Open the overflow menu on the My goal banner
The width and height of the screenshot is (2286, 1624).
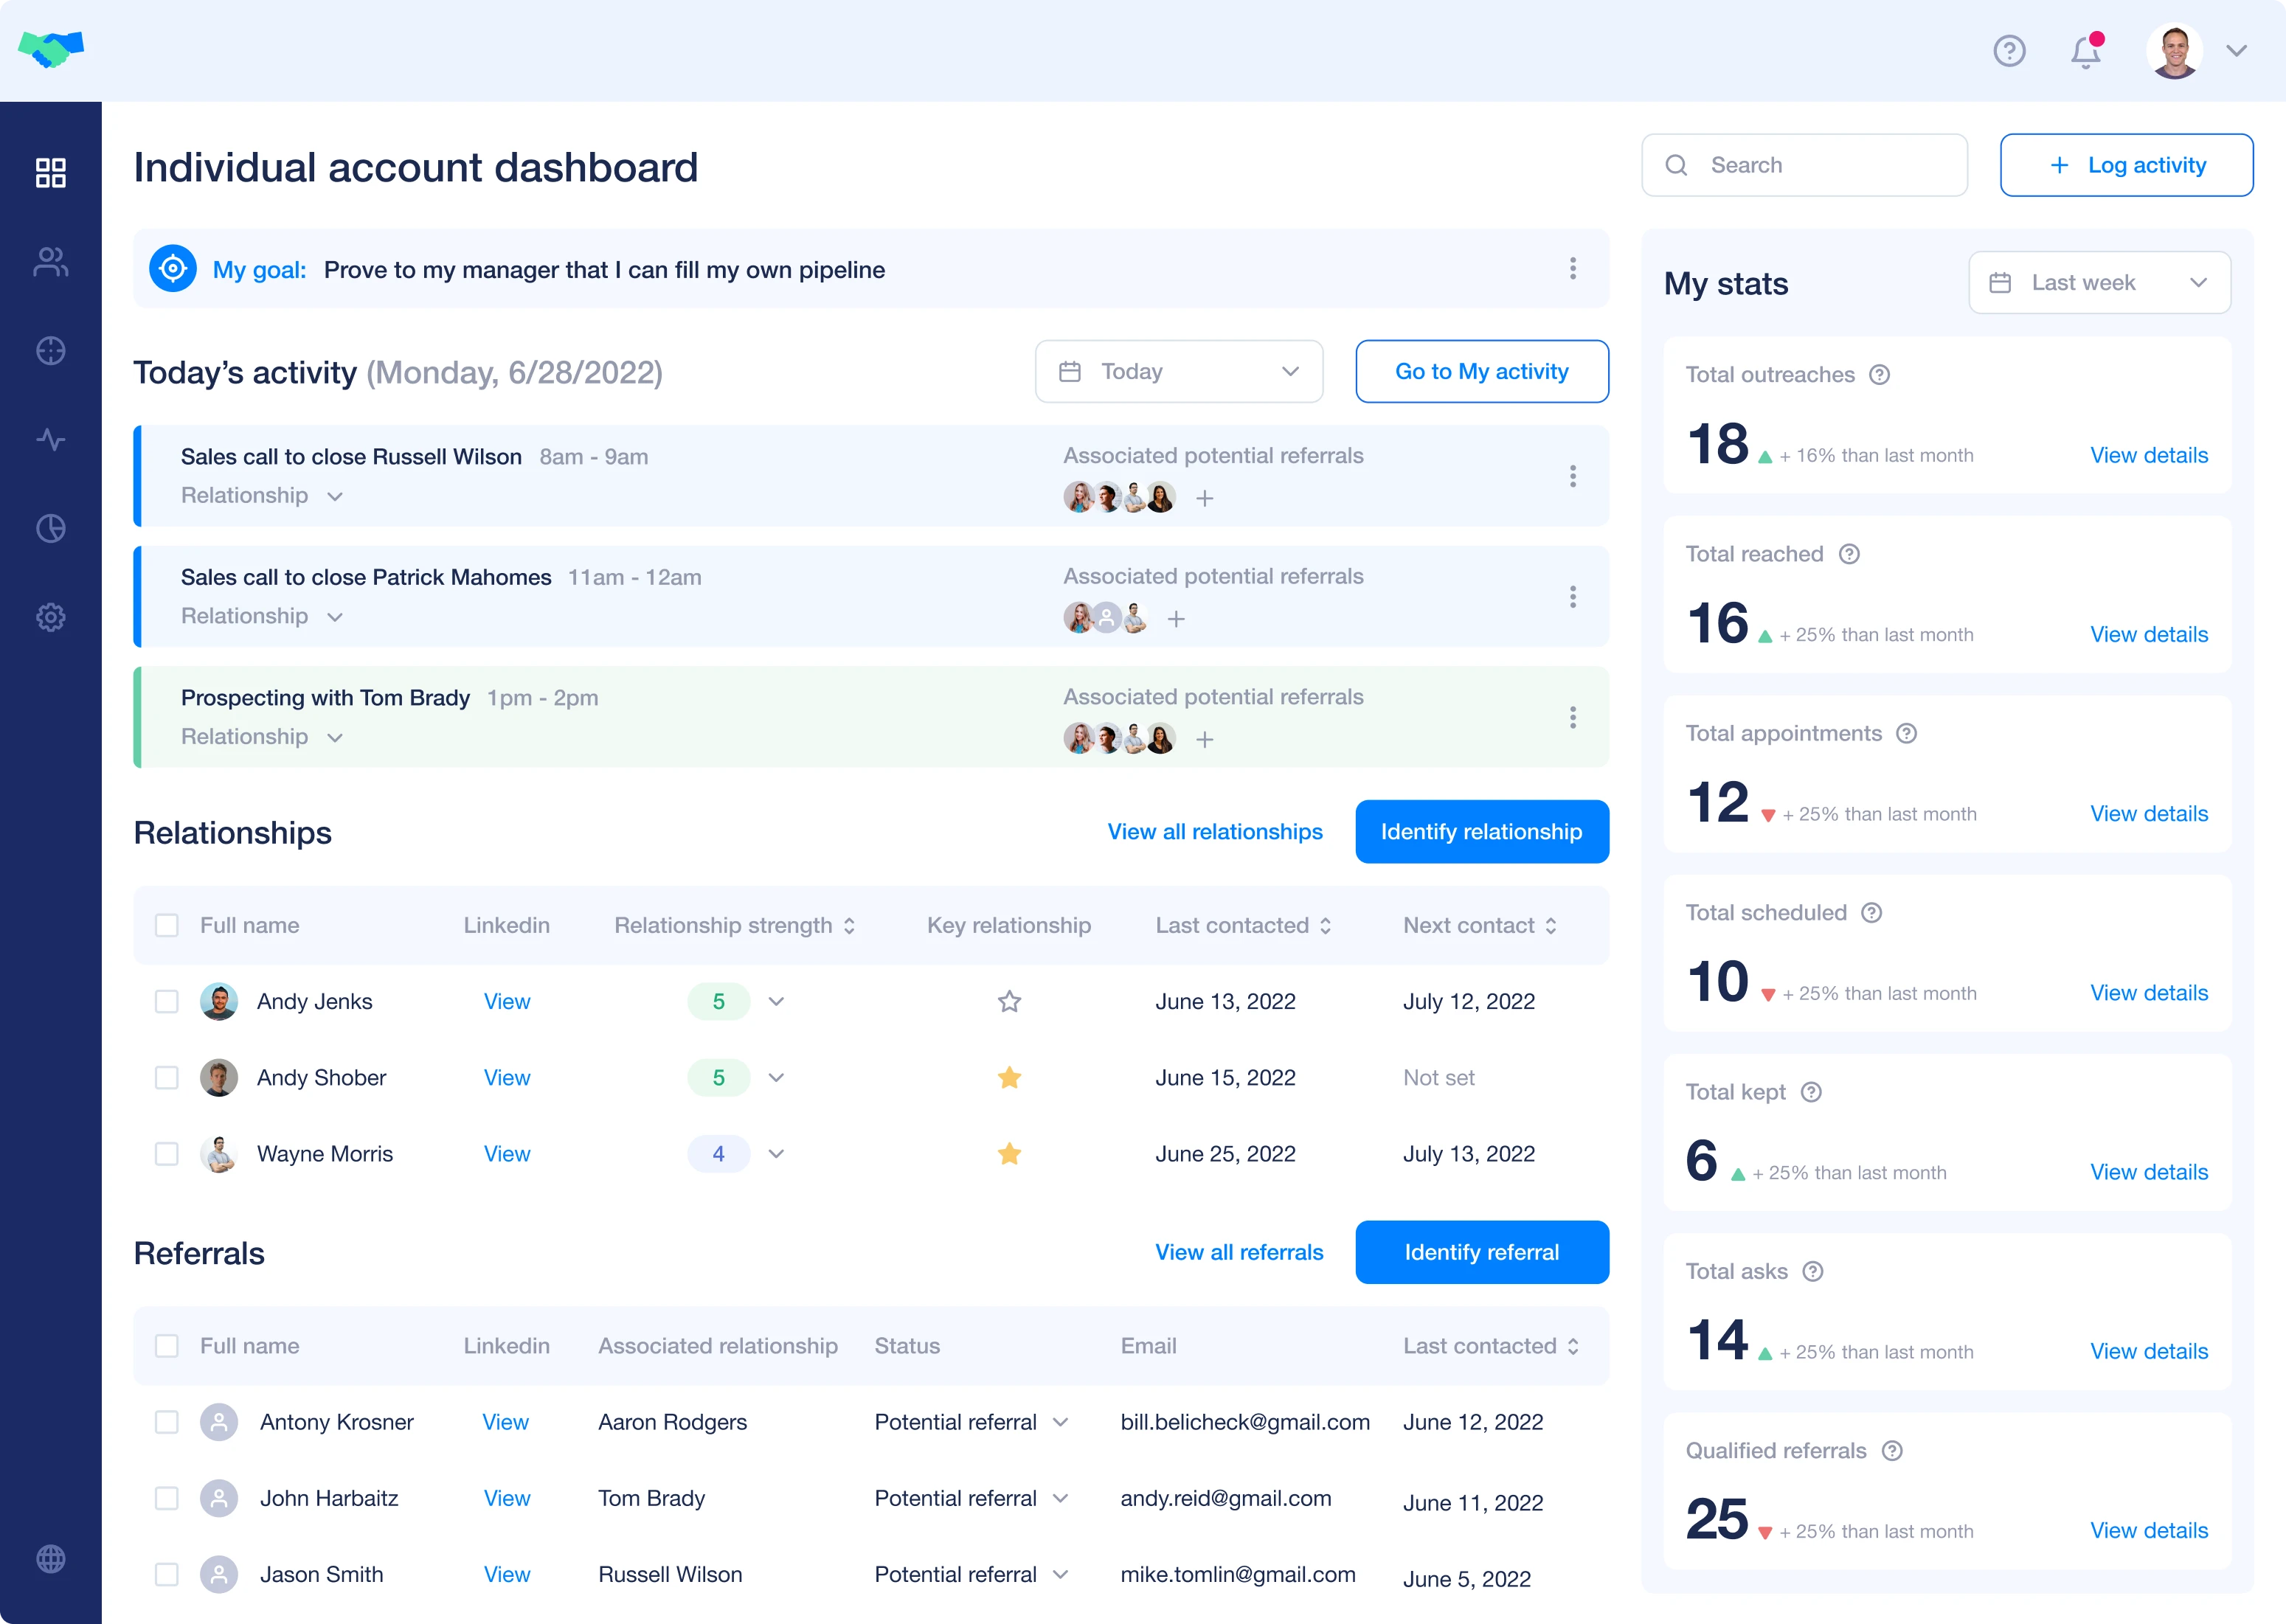click(1572, 269)
